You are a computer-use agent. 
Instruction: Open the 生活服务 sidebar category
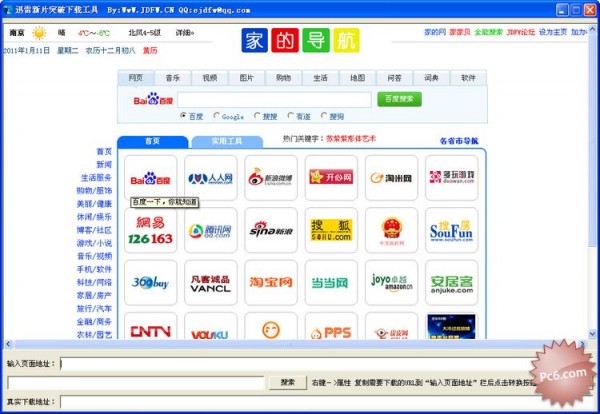96,178
